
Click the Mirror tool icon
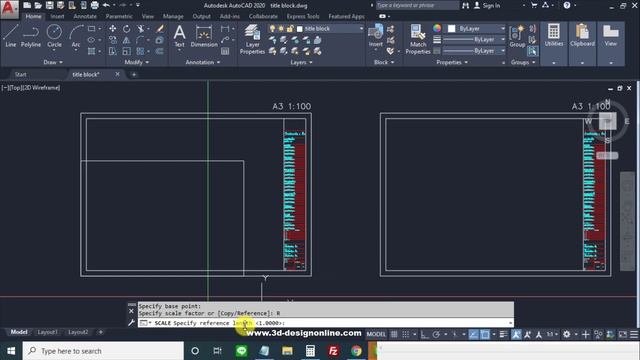click(127, 40)
